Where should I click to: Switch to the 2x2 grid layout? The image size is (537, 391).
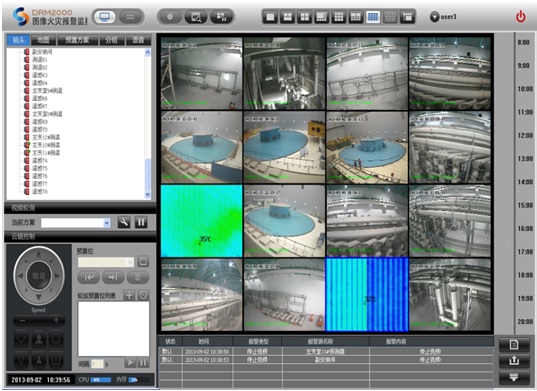(304, 17)
